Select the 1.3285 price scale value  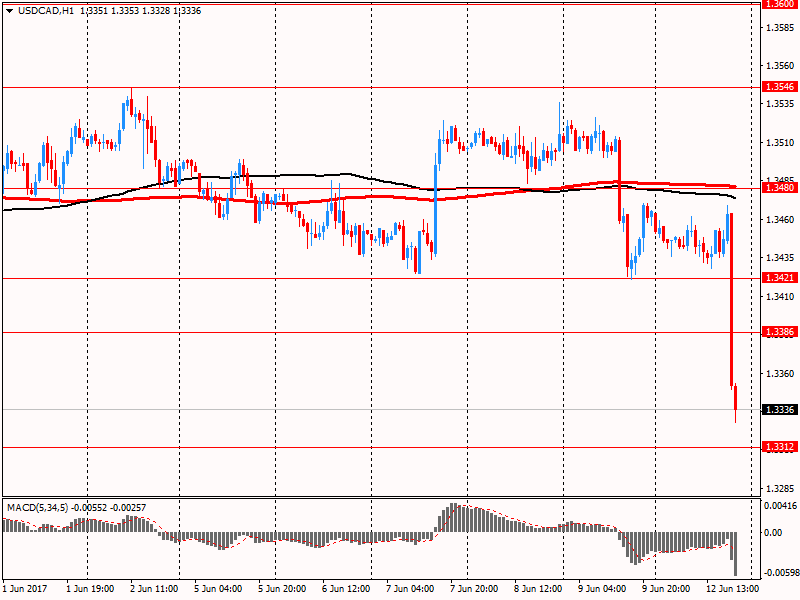click(781, 489)
